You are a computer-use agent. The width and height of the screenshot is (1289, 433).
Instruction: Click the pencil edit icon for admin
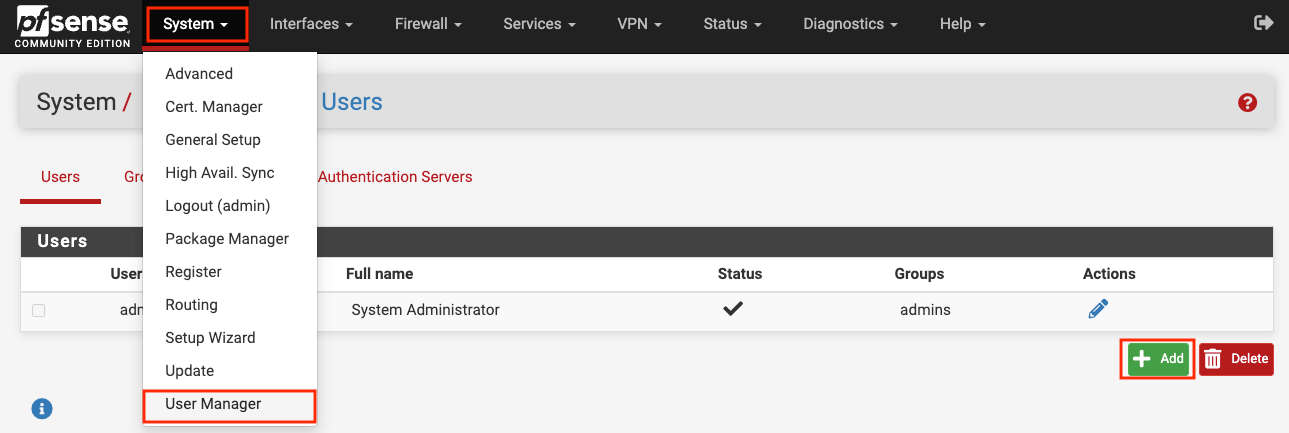click(x=1098, y=309)
